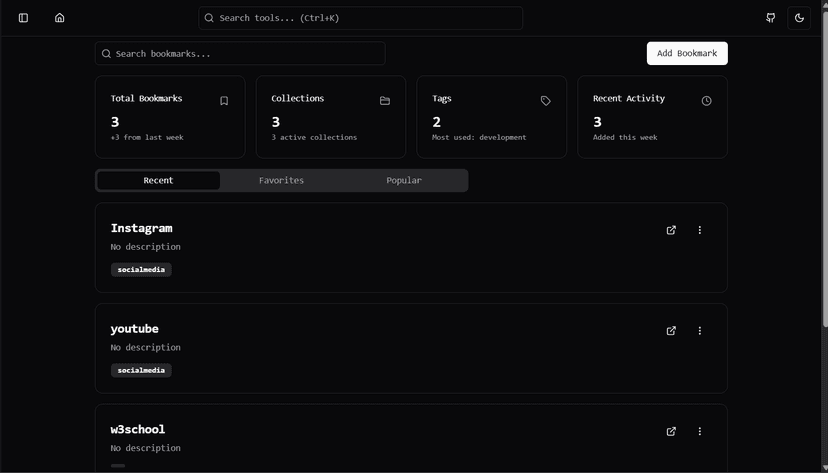The image size is (828, 473).
Task: Click the w3school bookmark title
Action: 138,430
